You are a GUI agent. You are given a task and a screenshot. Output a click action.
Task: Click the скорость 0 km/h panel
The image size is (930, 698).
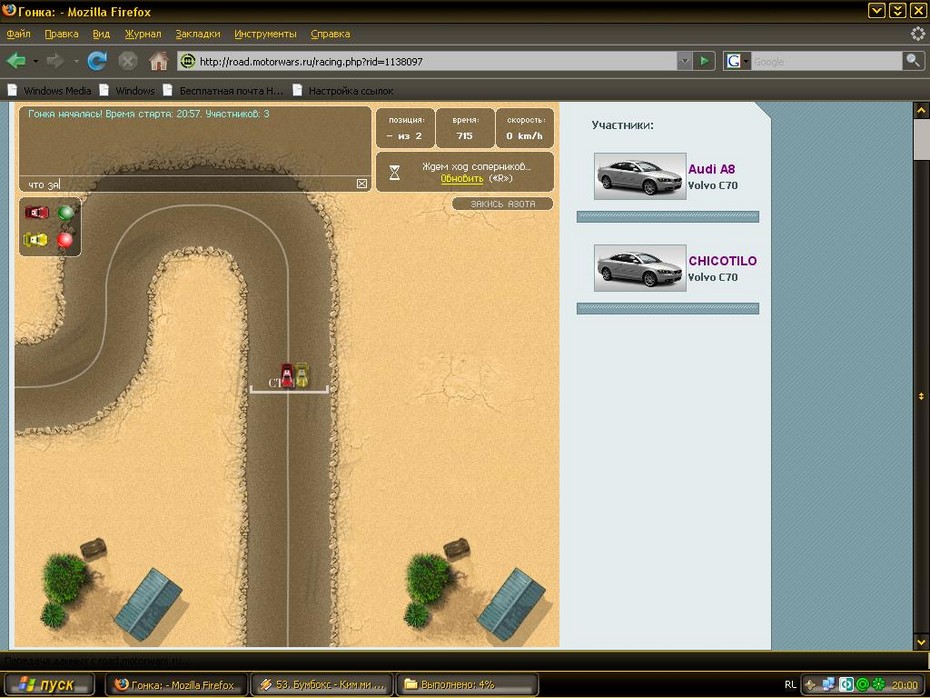tap(524, 128)
